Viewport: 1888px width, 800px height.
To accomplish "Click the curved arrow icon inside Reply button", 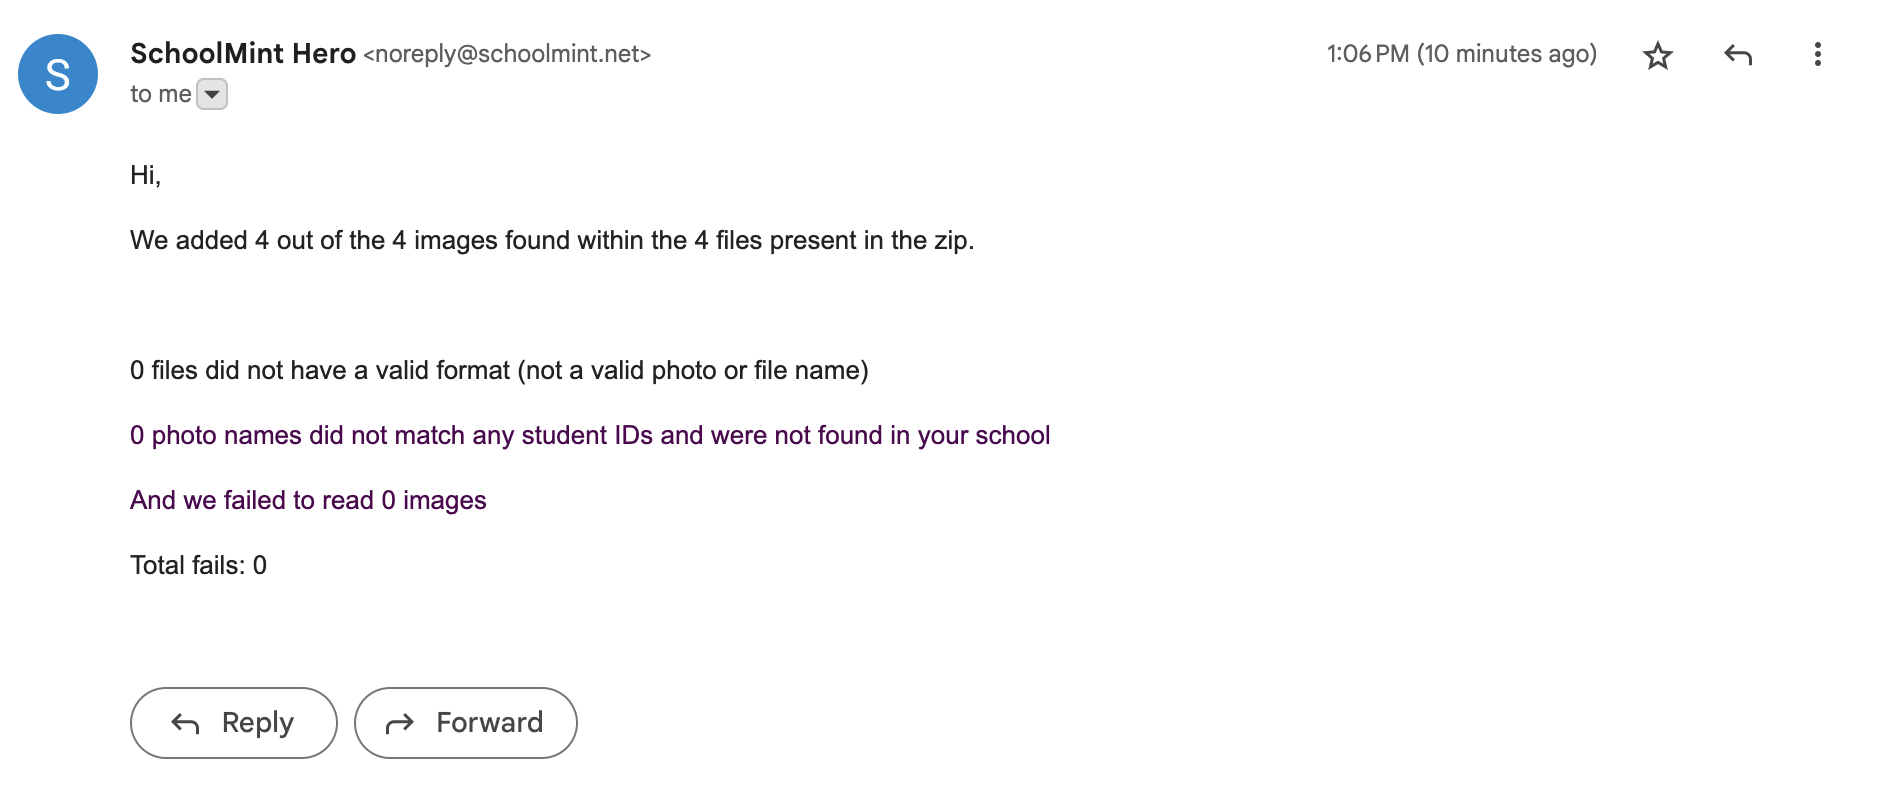I will coord(186,723).
